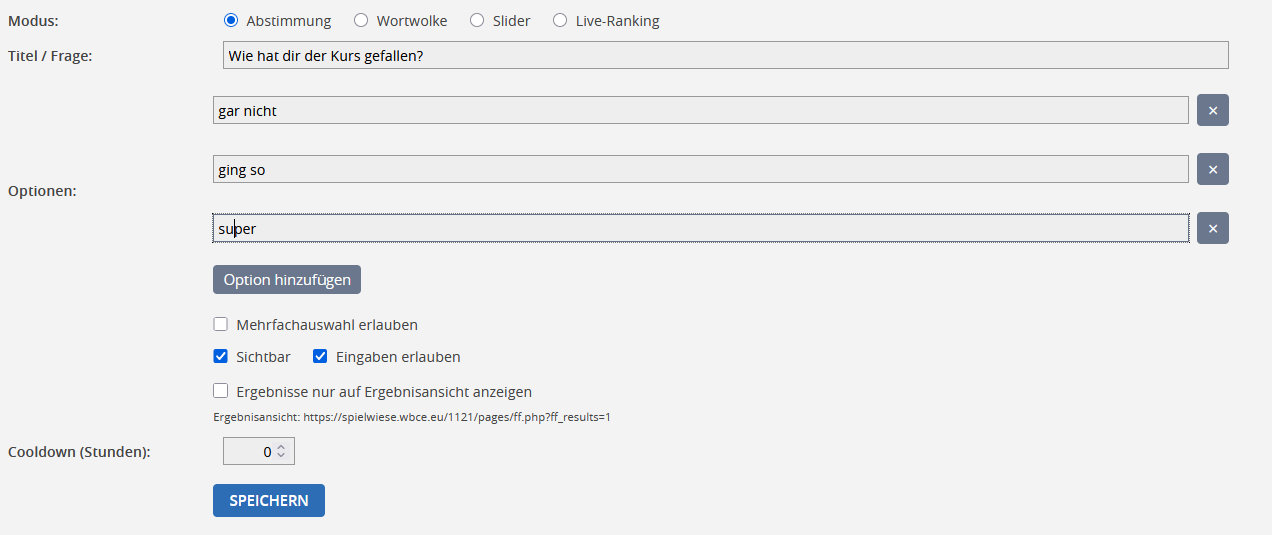
Task: Uncheck the Sichtbar checkbox
Action: tap(221, 357)
